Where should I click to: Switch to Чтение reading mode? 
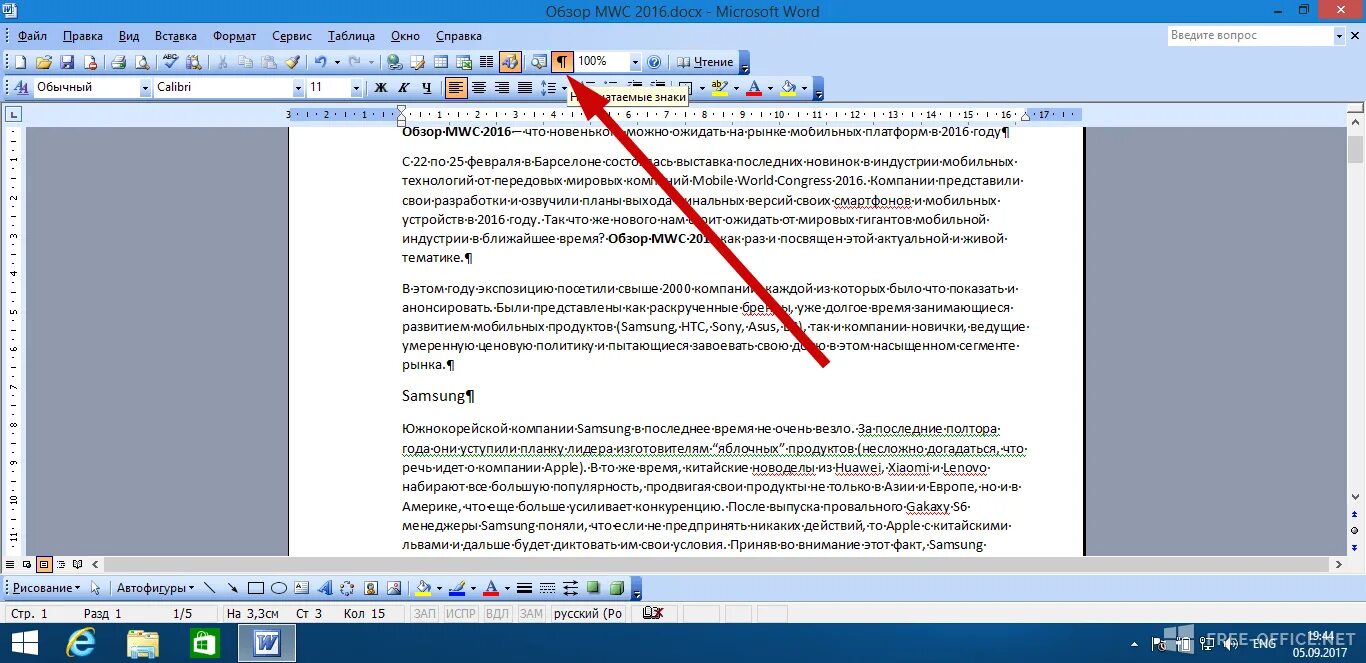706,62
